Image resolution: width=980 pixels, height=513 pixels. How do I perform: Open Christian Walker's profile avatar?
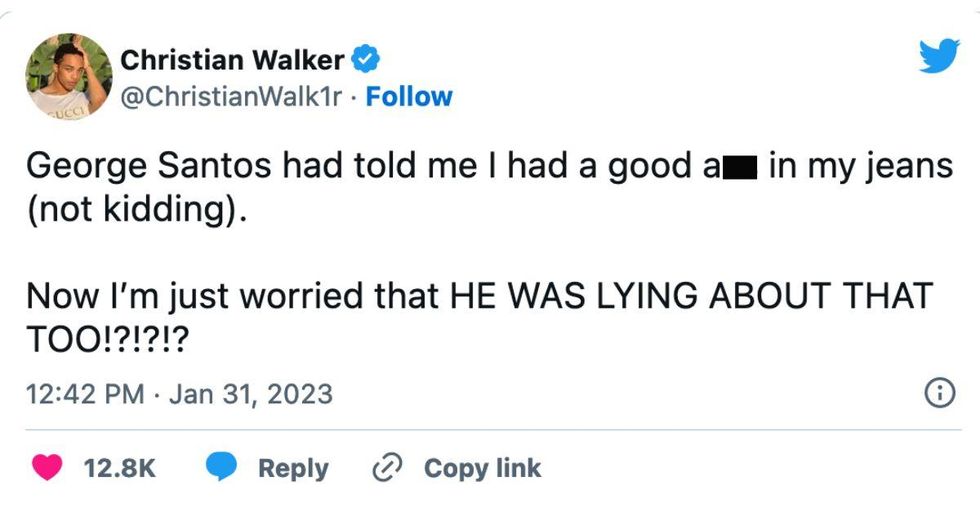pyautogui.click(x=69, y=75)
